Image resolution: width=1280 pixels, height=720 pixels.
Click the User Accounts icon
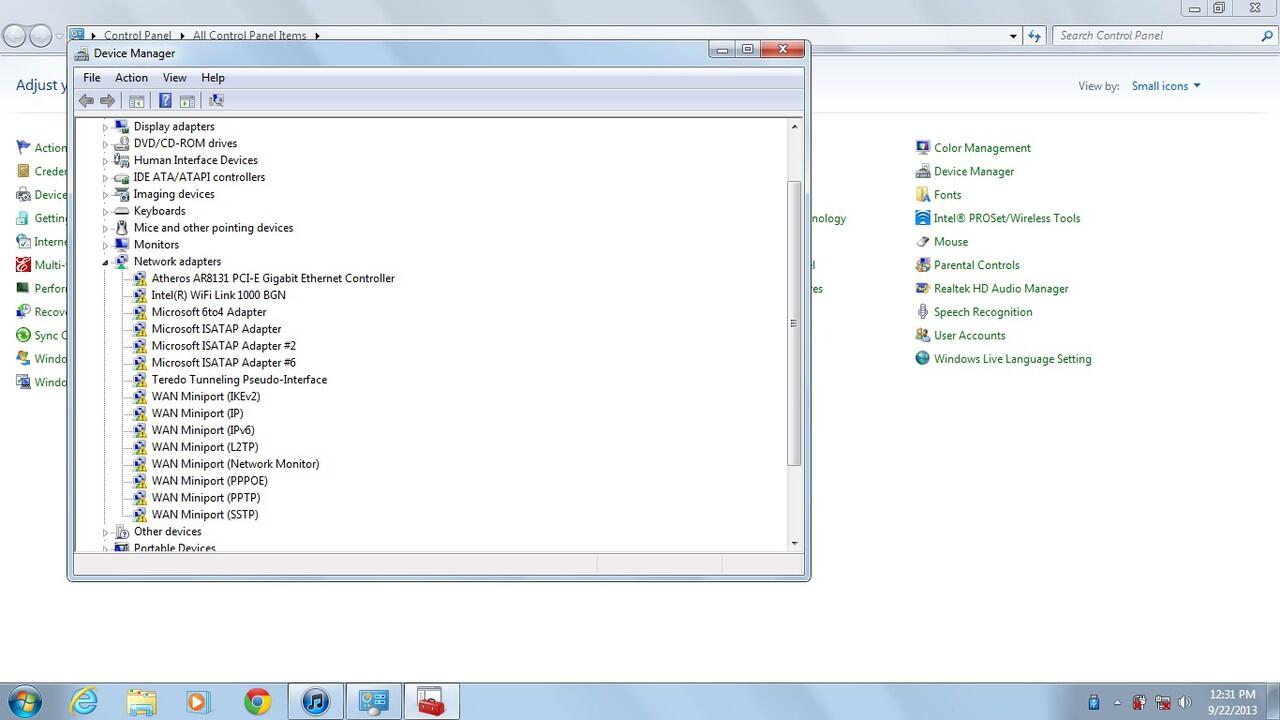click(923, 335)
